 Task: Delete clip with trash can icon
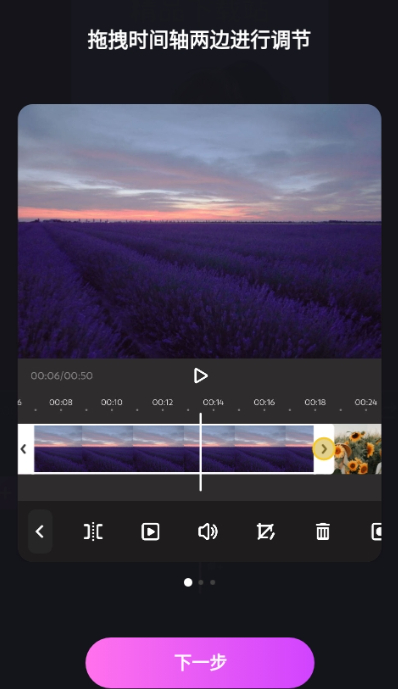323,532
